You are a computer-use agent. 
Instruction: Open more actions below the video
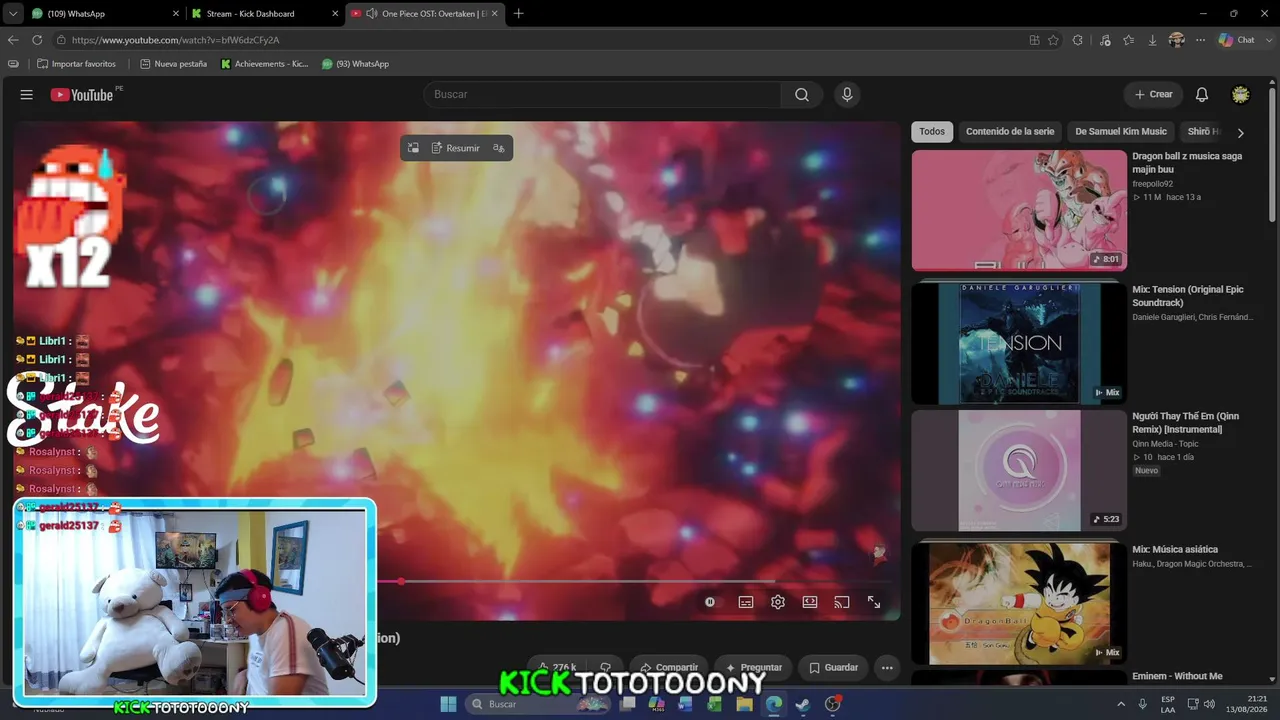point(887,667)
